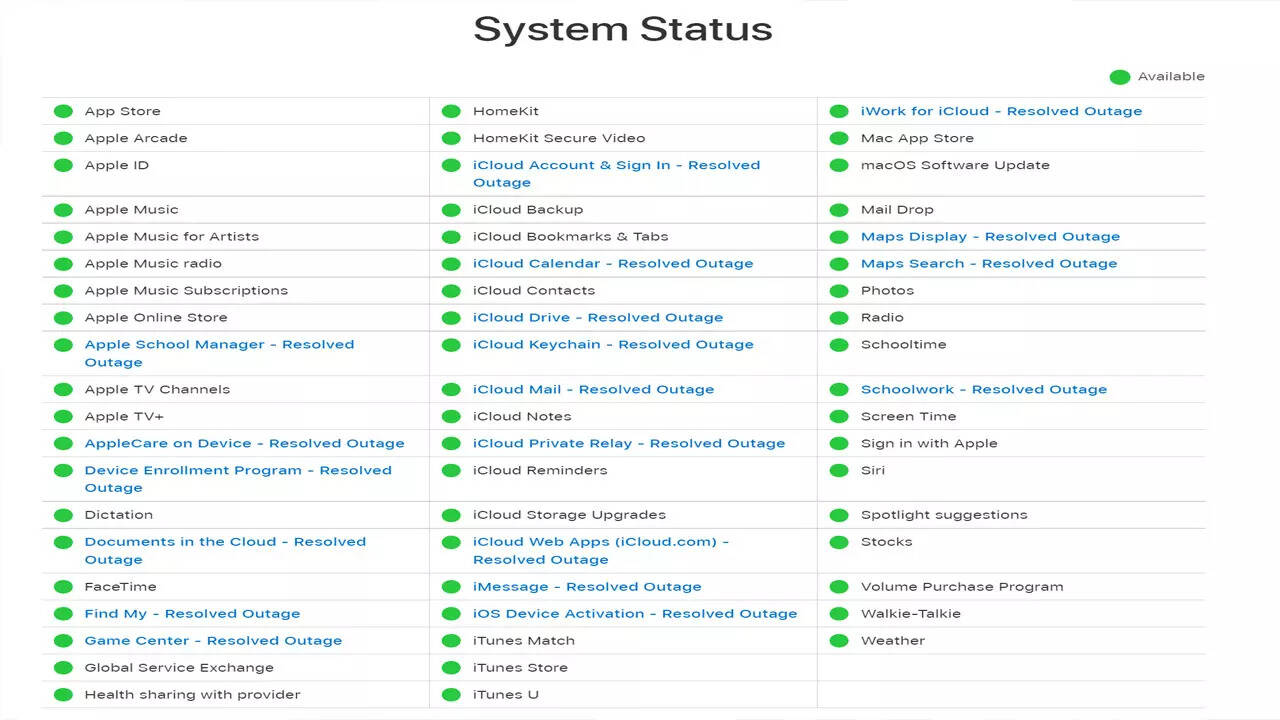View iCloud Private Relay resolved outage
The width and height of the screenshot is (1280, 720).
point(629,444)
